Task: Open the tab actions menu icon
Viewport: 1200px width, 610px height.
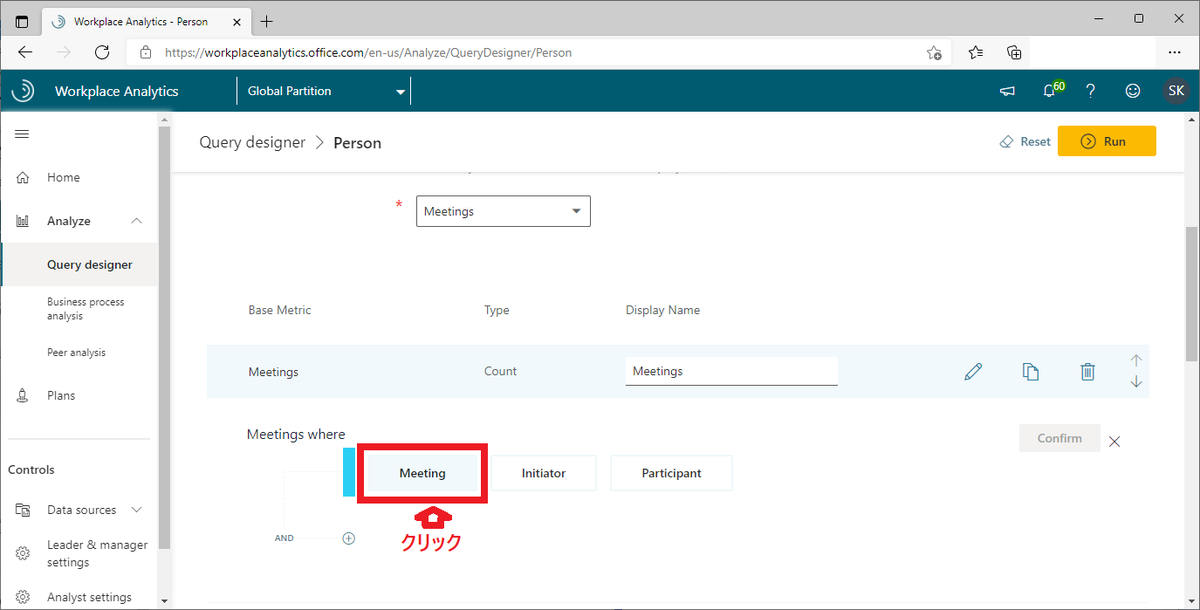Action: click(22, 21)
